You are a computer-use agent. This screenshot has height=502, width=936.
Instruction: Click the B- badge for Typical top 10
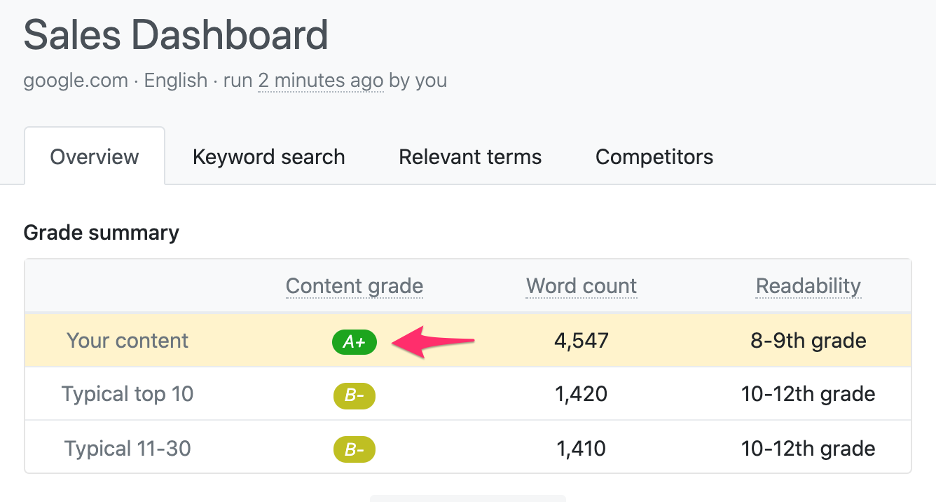tap(355, 396)
